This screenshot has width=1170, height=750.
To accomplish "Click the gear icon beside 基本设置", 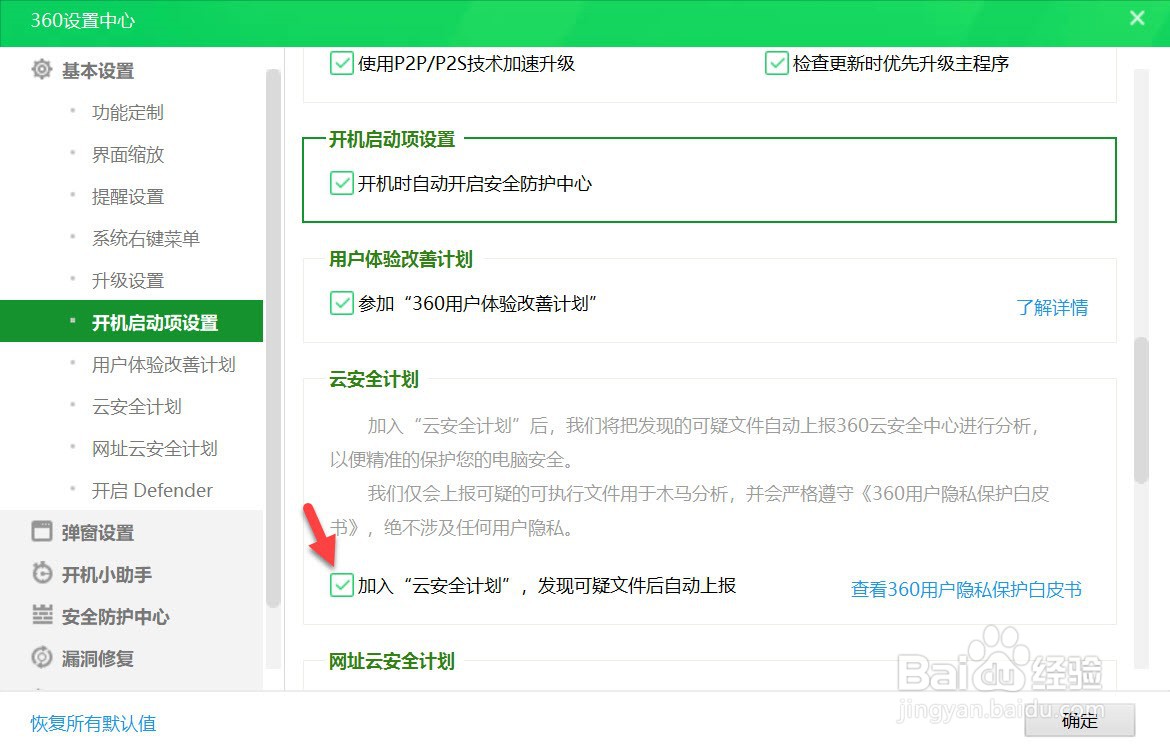I will tap(42, 69).
